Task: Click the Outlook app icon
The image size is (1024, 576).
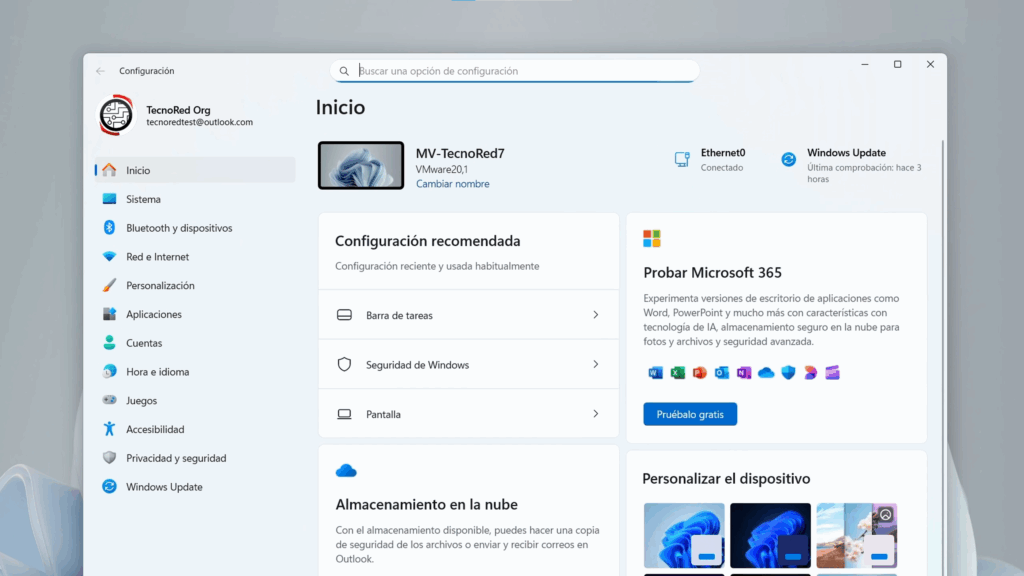Action: coord(722,372)
